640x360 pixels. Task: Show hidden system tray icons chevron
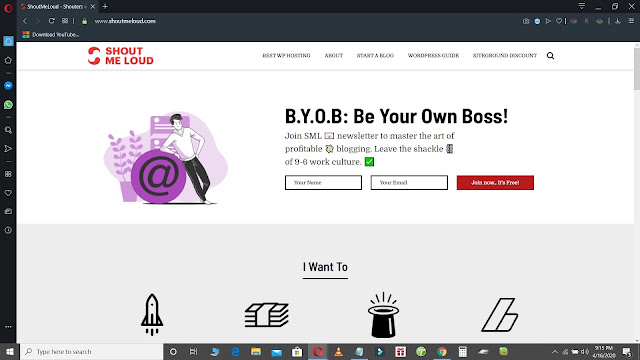pos(554,351)
